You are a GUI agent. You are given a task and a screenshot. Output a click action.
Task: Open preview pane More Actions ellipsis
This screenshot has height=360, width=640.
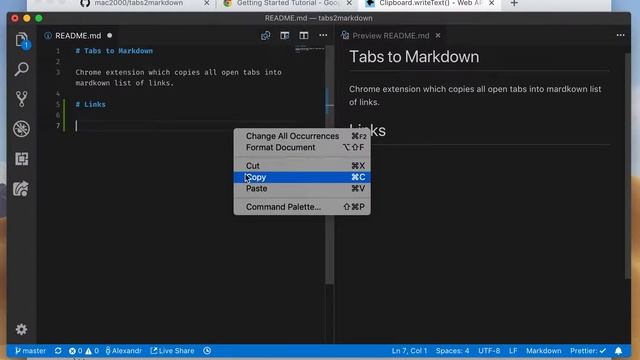[620, 36]
